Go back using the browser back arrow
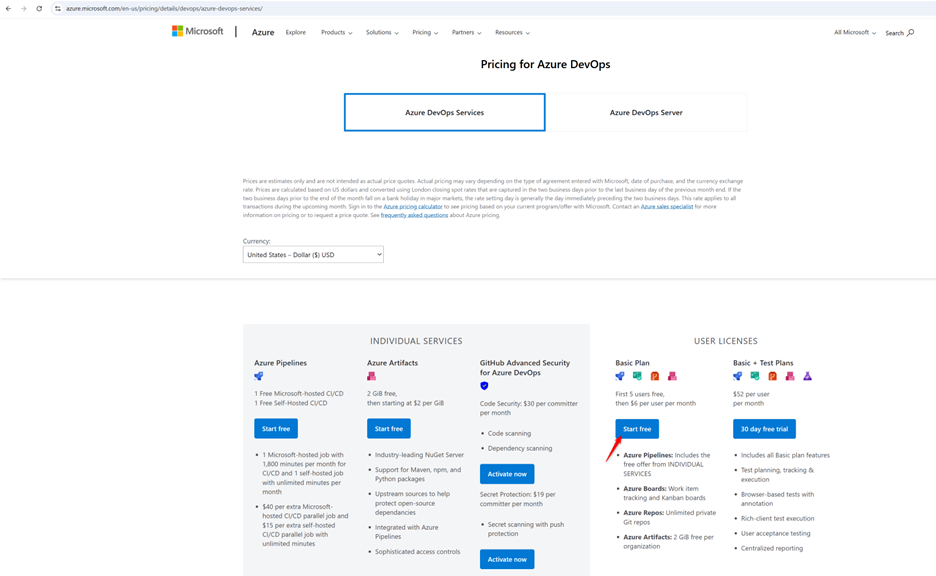The height and width of the screenshot is (576, 936). pyautogui.click(x=9, y=8)
